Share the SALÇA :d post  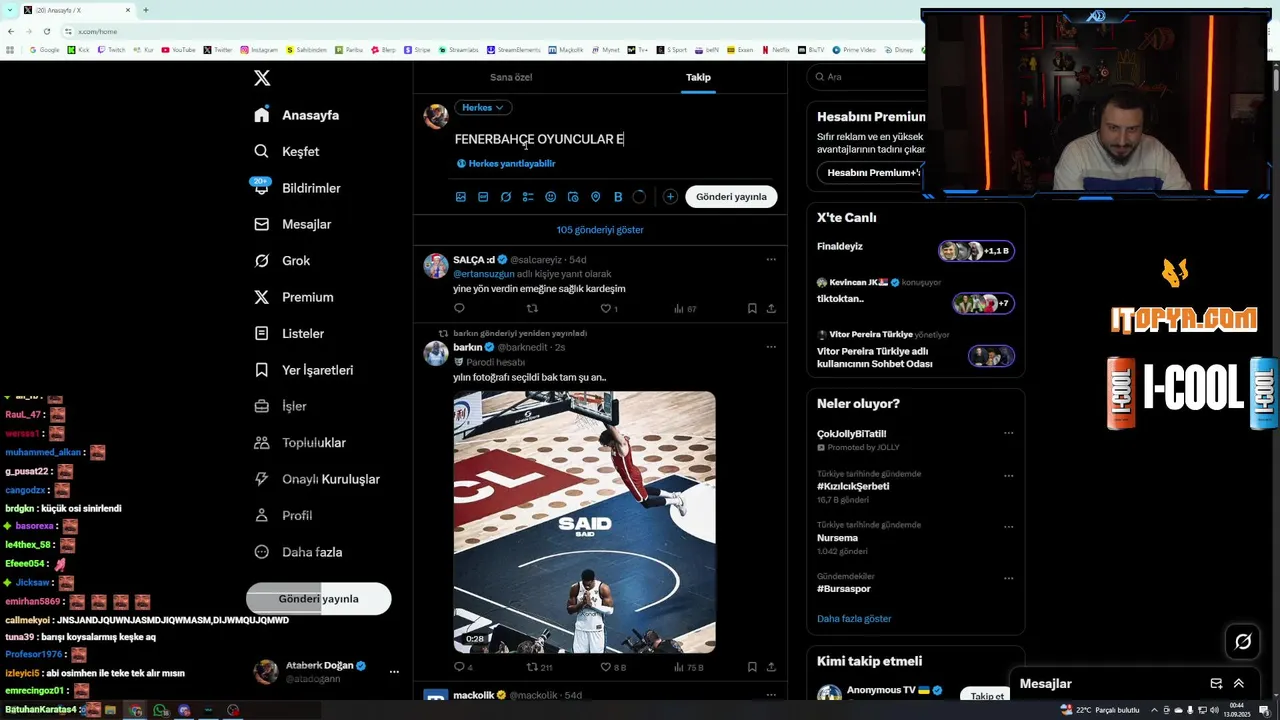[x=771, y=309]
